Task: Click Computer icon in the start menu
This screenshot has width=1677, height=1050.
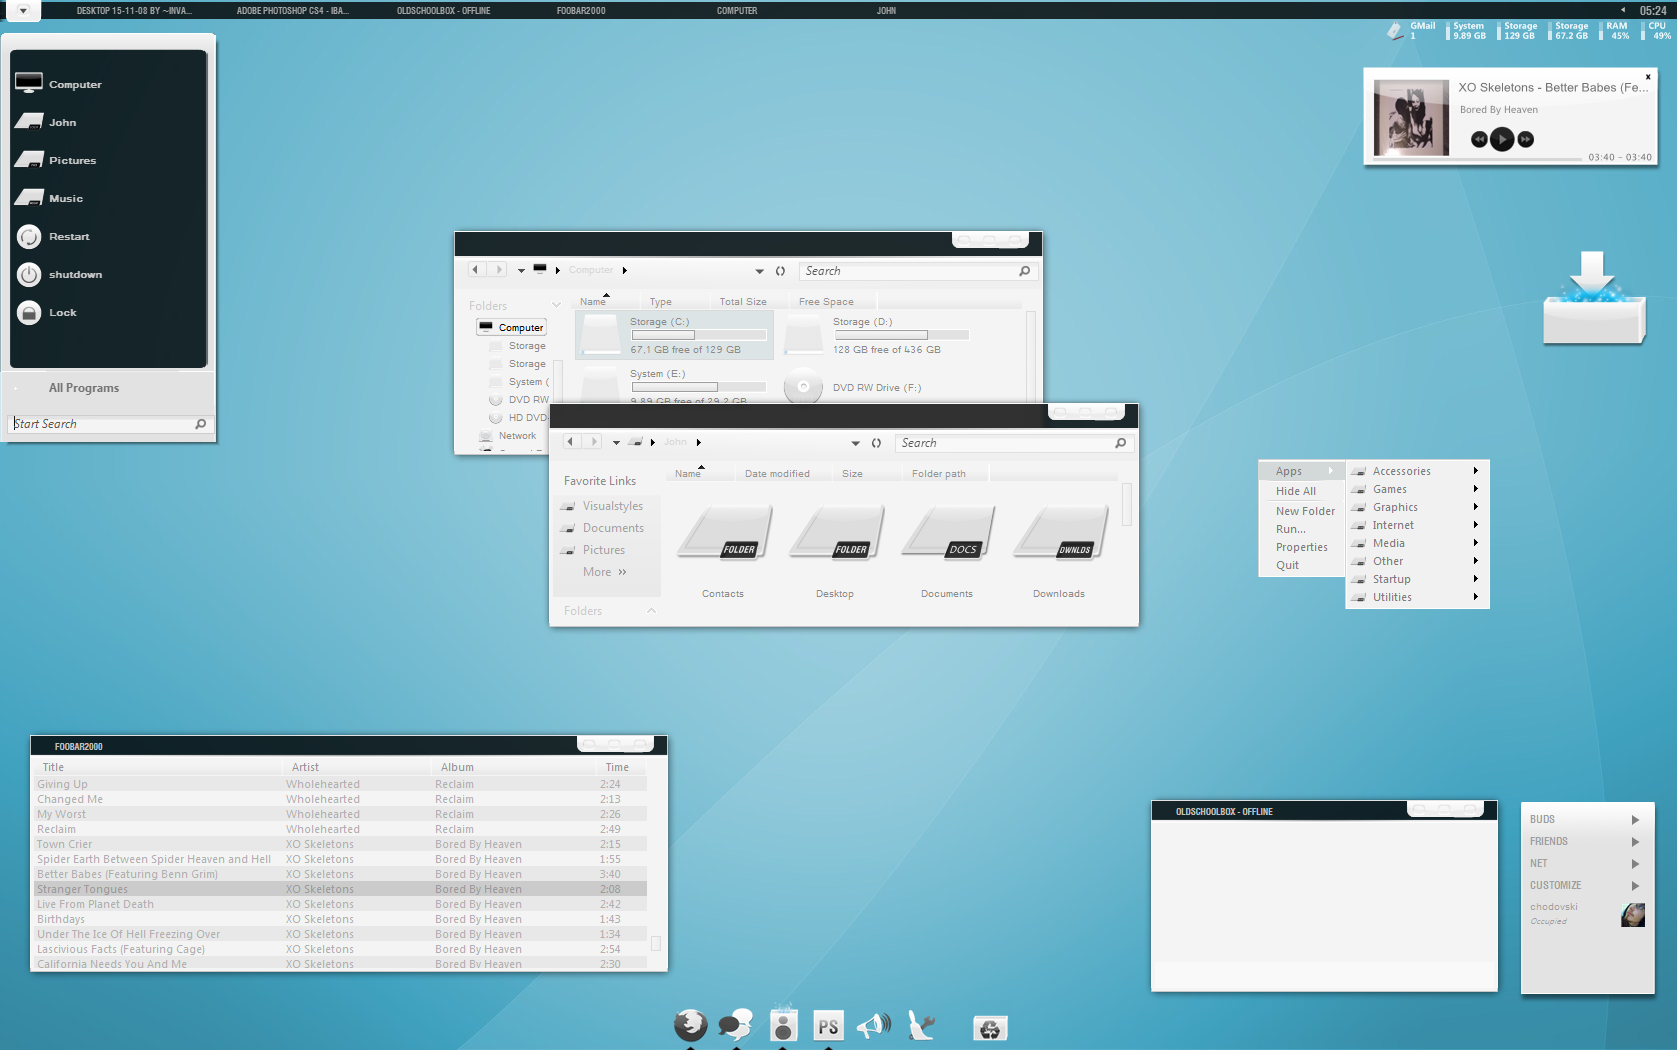Action: click(x=29, y=83)
